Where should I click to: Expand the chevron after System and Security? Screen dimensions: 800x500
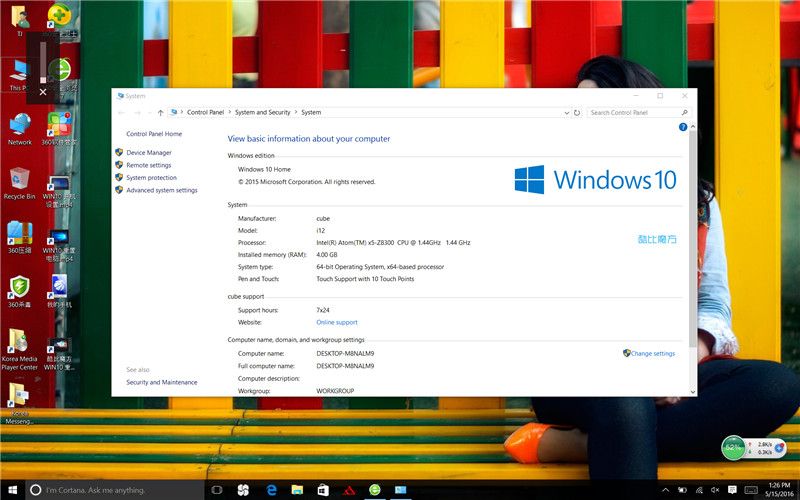pyautogui.click(x=295, y=112)
